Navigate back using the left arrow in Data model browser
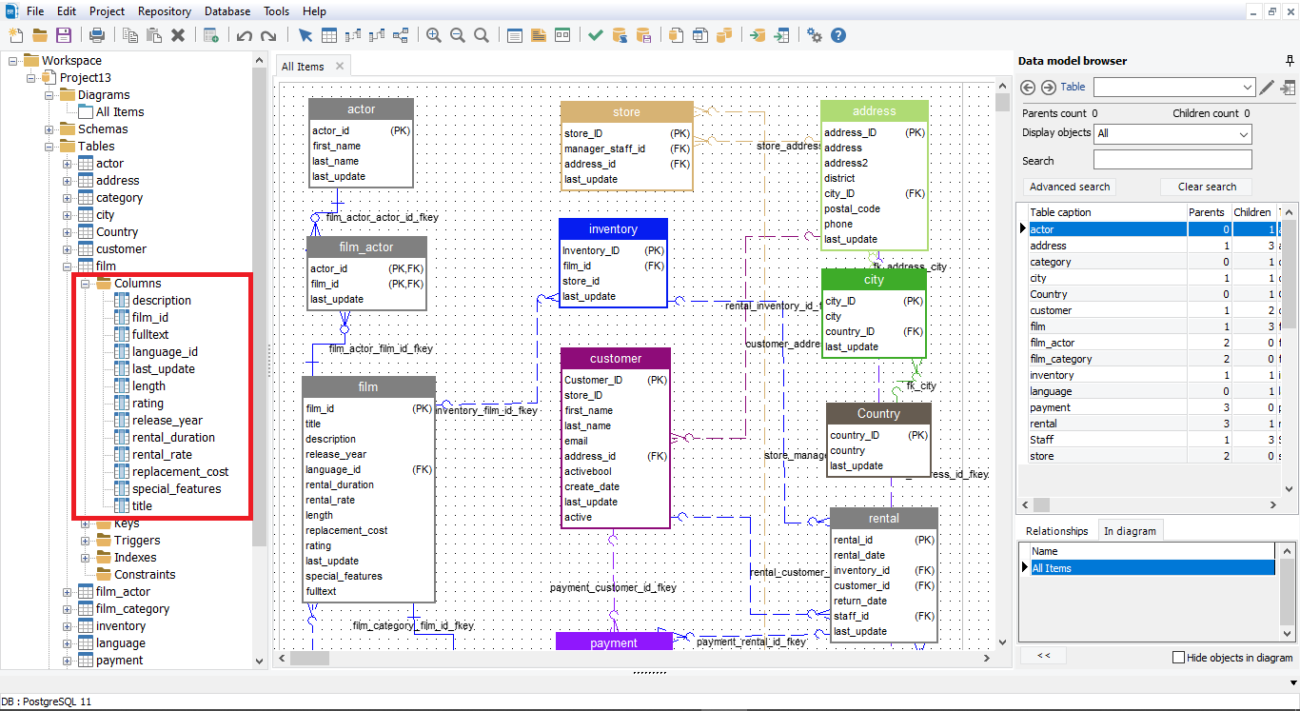Image resolution: width=1300 pixels, height=711 pixels. (1027, 87)
